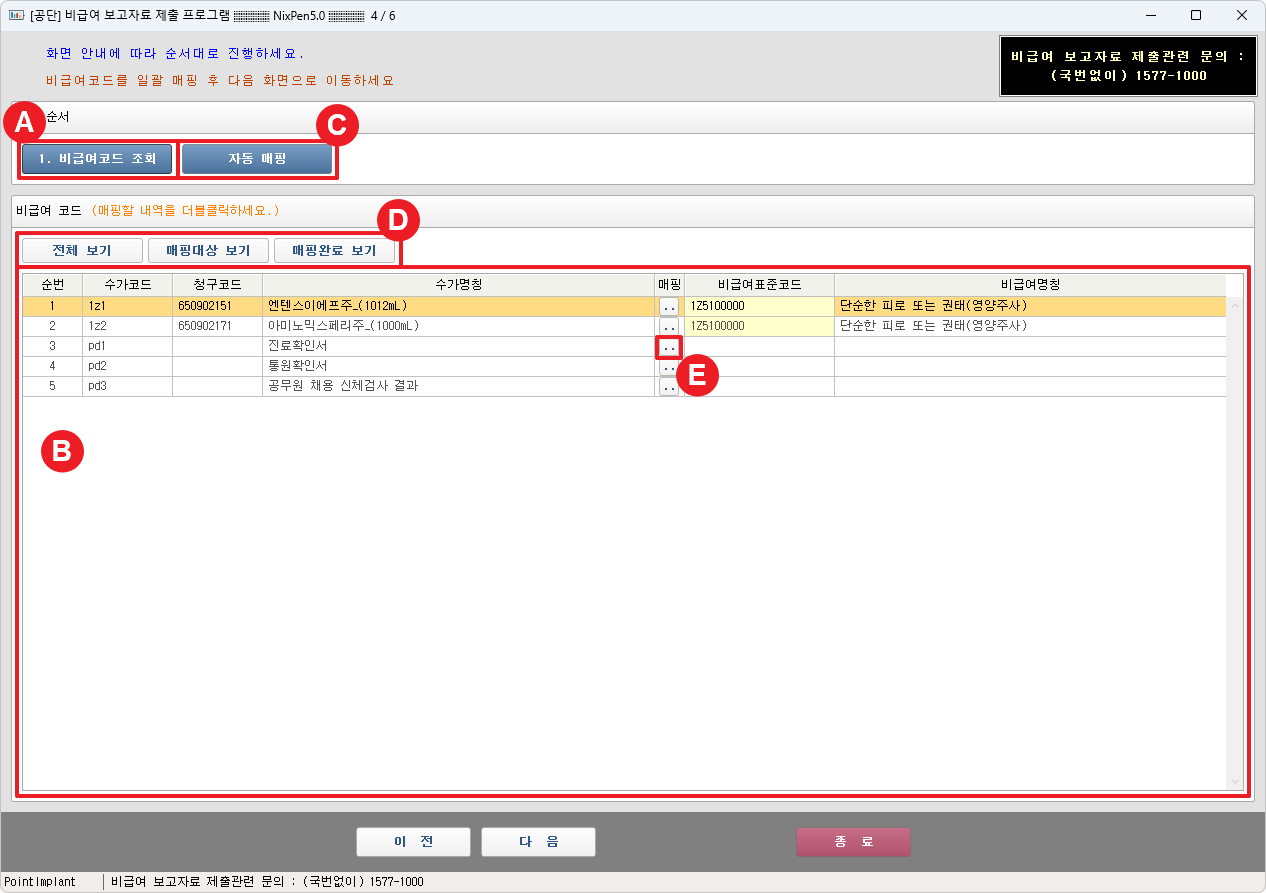Click the '1. 비급여코드 조회' button
Screen dimensions: 1266x893
point(97,159)
